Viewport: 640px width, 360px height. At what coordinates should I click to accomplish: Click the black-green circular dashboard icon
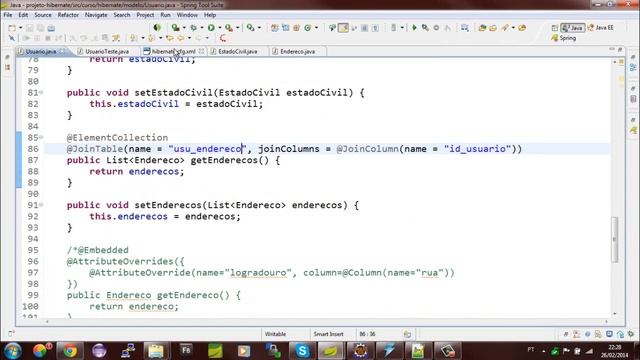[157, 28]
